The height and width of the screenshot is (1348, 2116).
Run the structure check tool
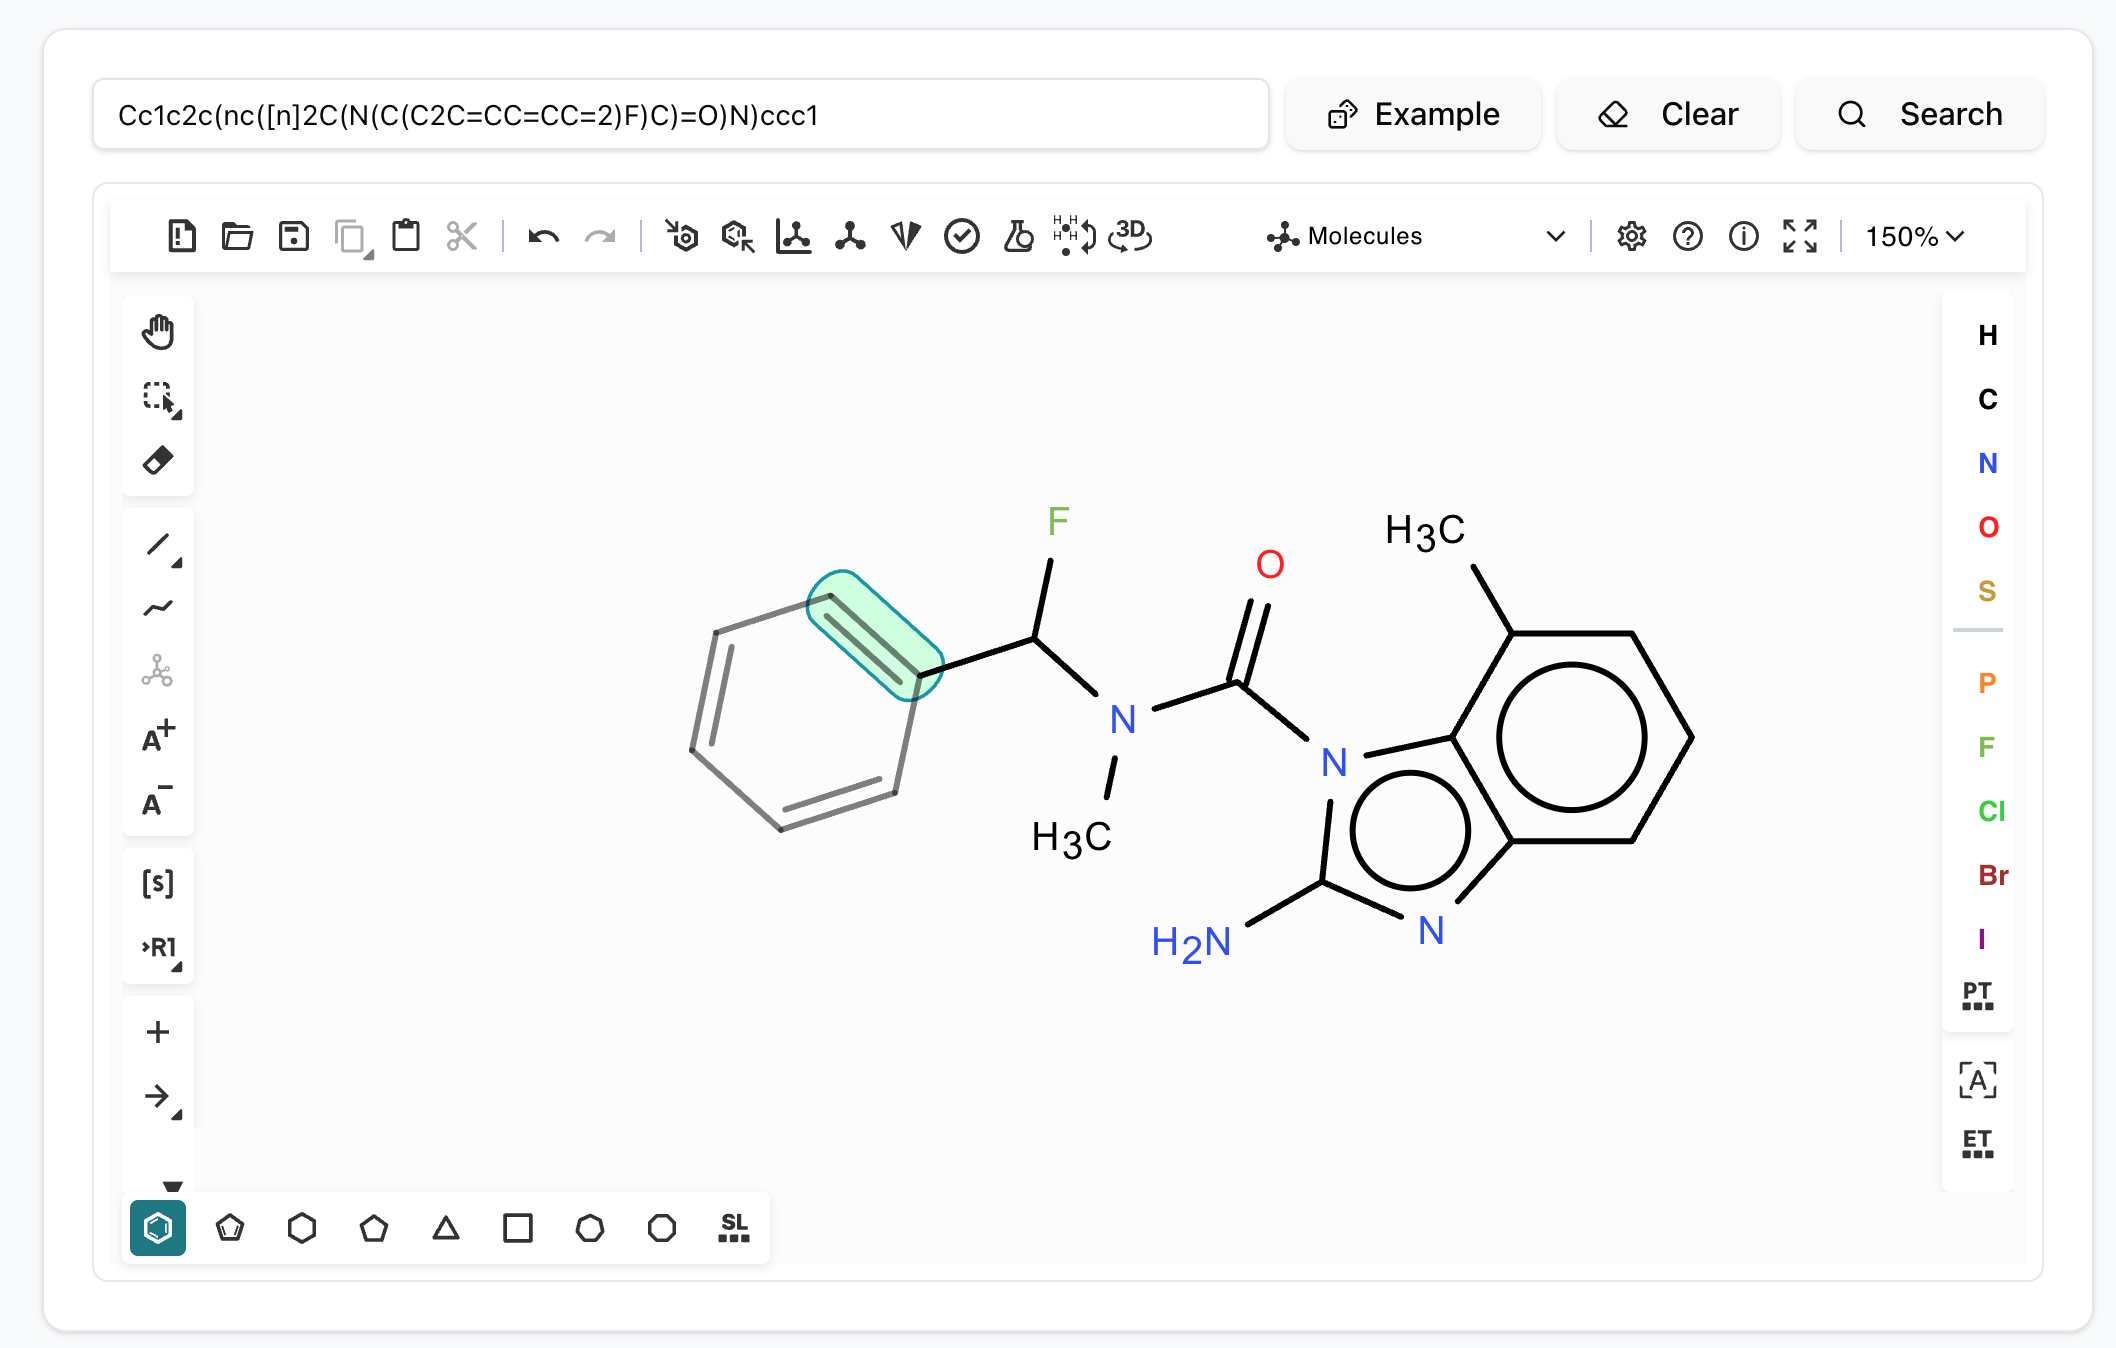961,235
